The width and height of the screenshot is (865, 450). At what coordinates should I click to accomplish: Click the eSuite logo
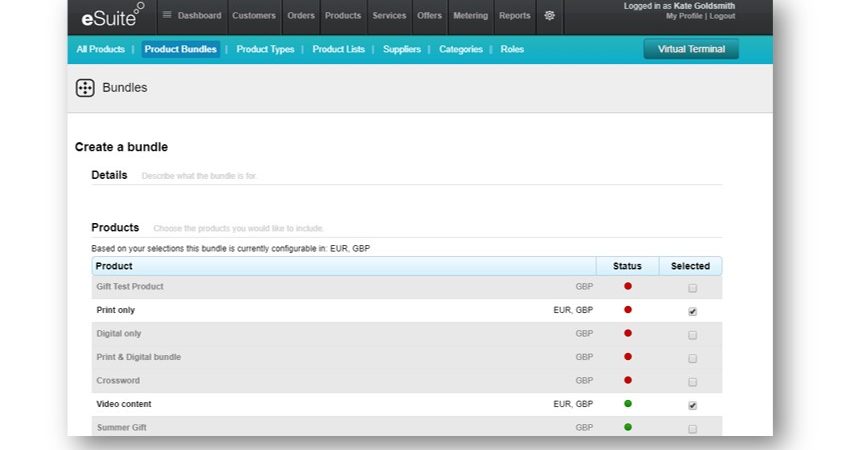point(113,15)
